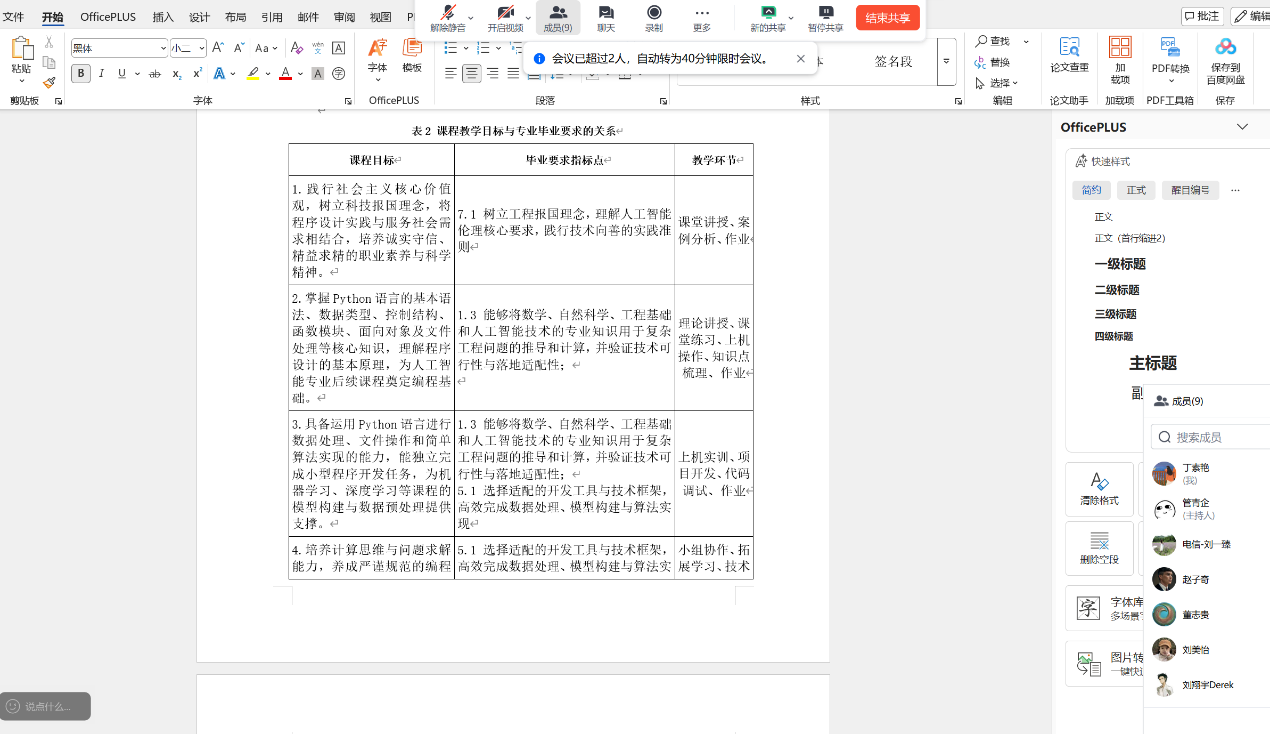Switch to the 插入 ribbon tab
Viewport: 1270px width, 734px height.
point(163,17)
